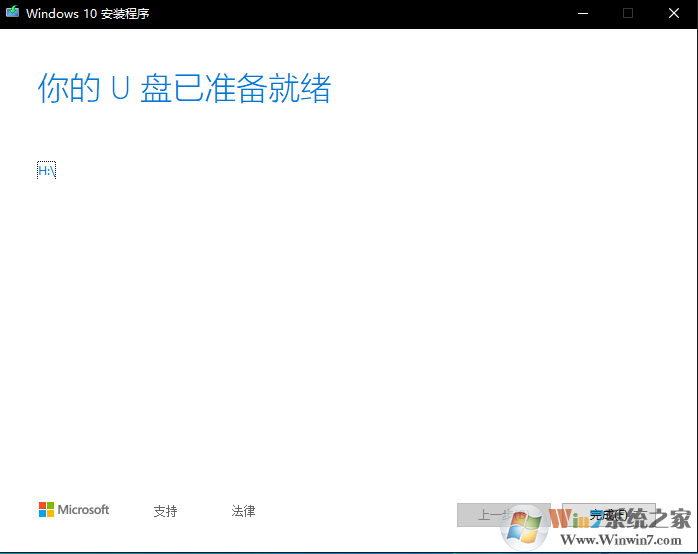Image resolution: width=698 pixels, height=554 pixels.
Task: Click the blue square in Microsoft logo
Action: pos(42,514)
